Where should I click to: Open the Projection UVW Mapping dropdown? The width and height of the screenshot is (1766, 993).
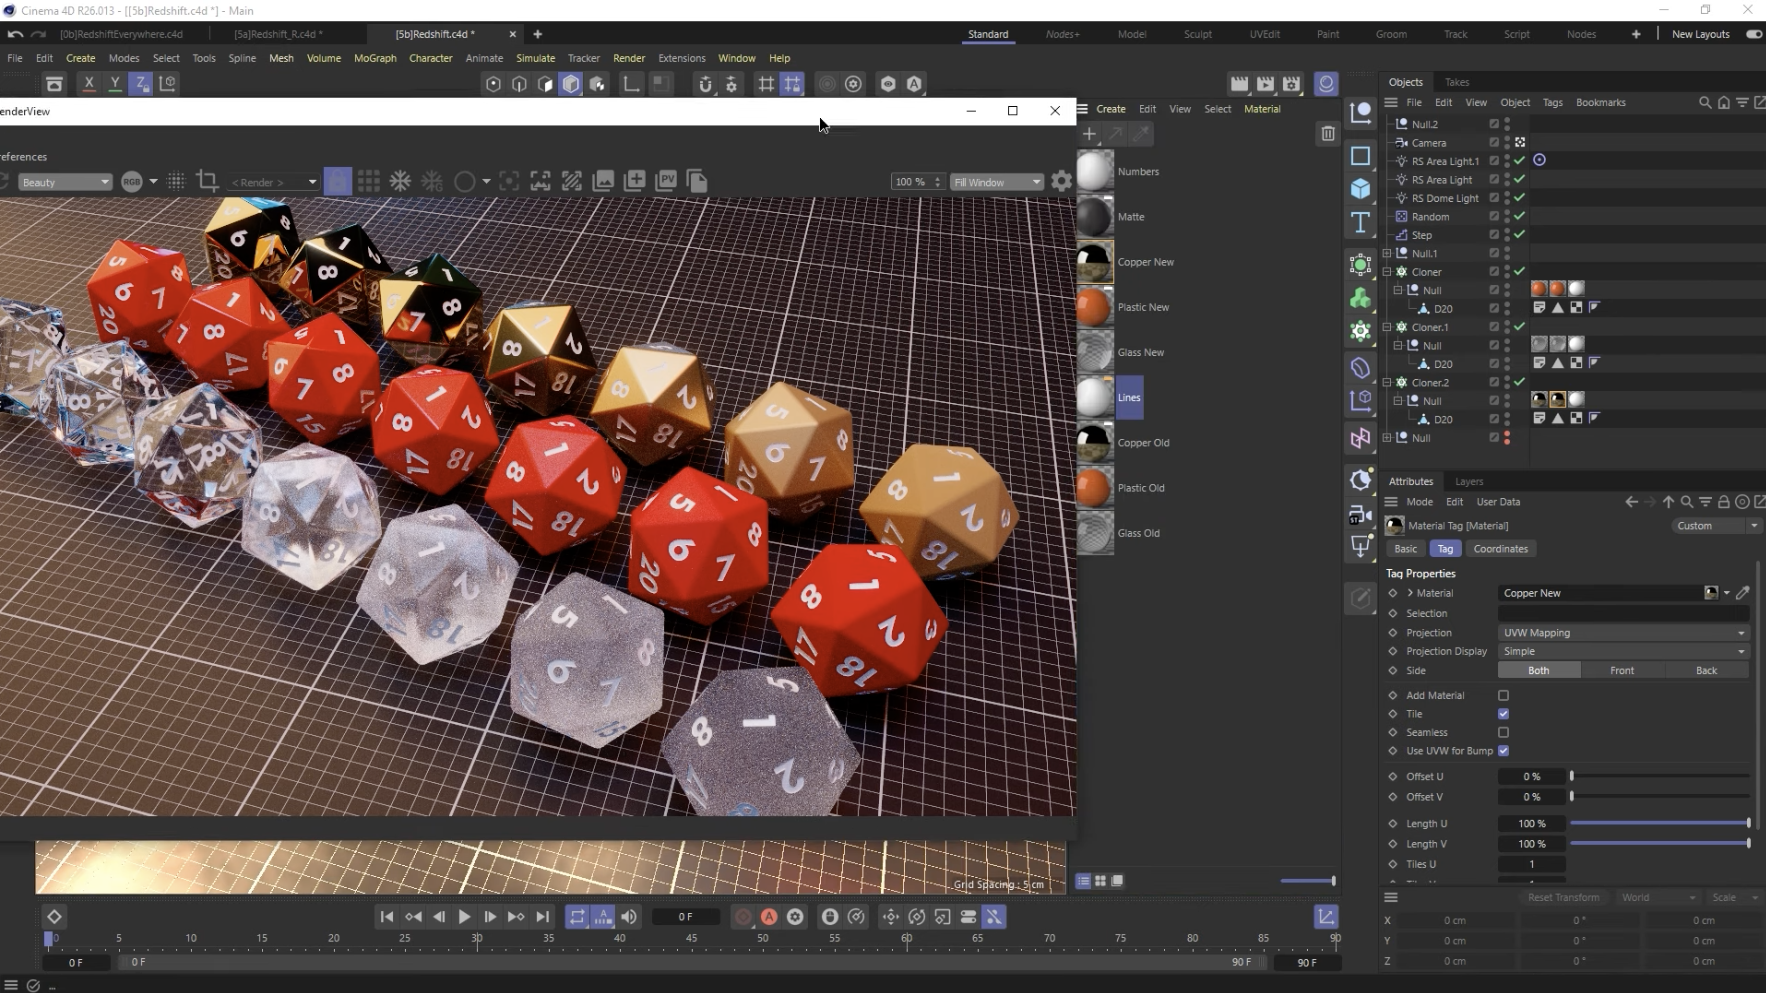point(1623,633)
